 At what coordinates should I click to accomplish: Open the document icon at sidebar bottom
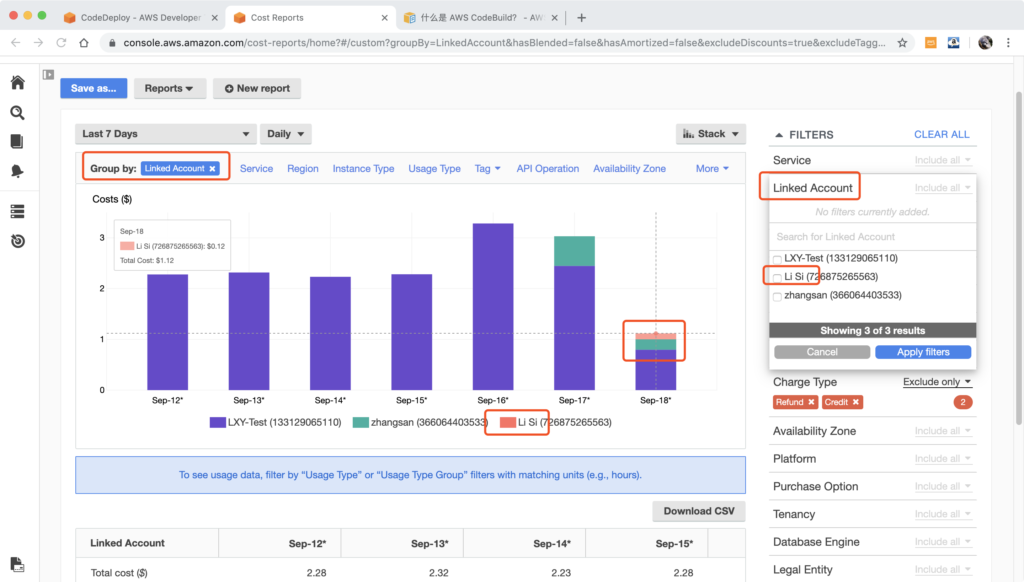coord(17,564)
